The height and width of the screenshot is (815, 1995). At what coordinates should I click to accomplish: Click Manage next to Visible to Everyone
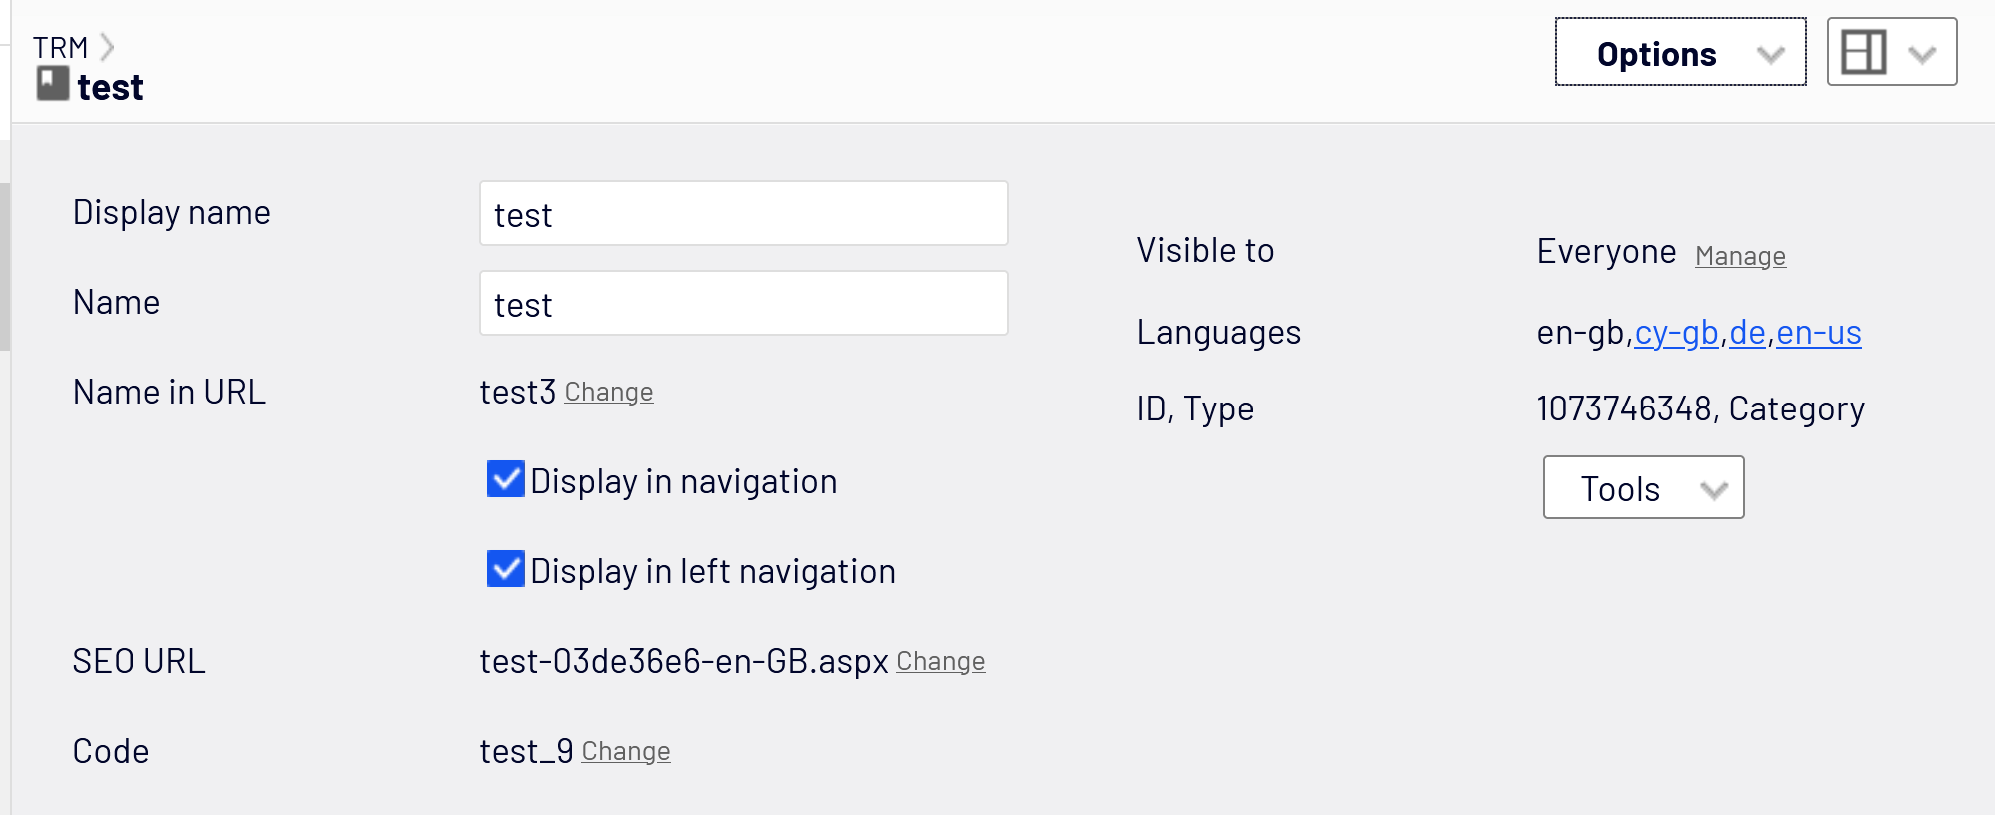tap(1740, 257)
